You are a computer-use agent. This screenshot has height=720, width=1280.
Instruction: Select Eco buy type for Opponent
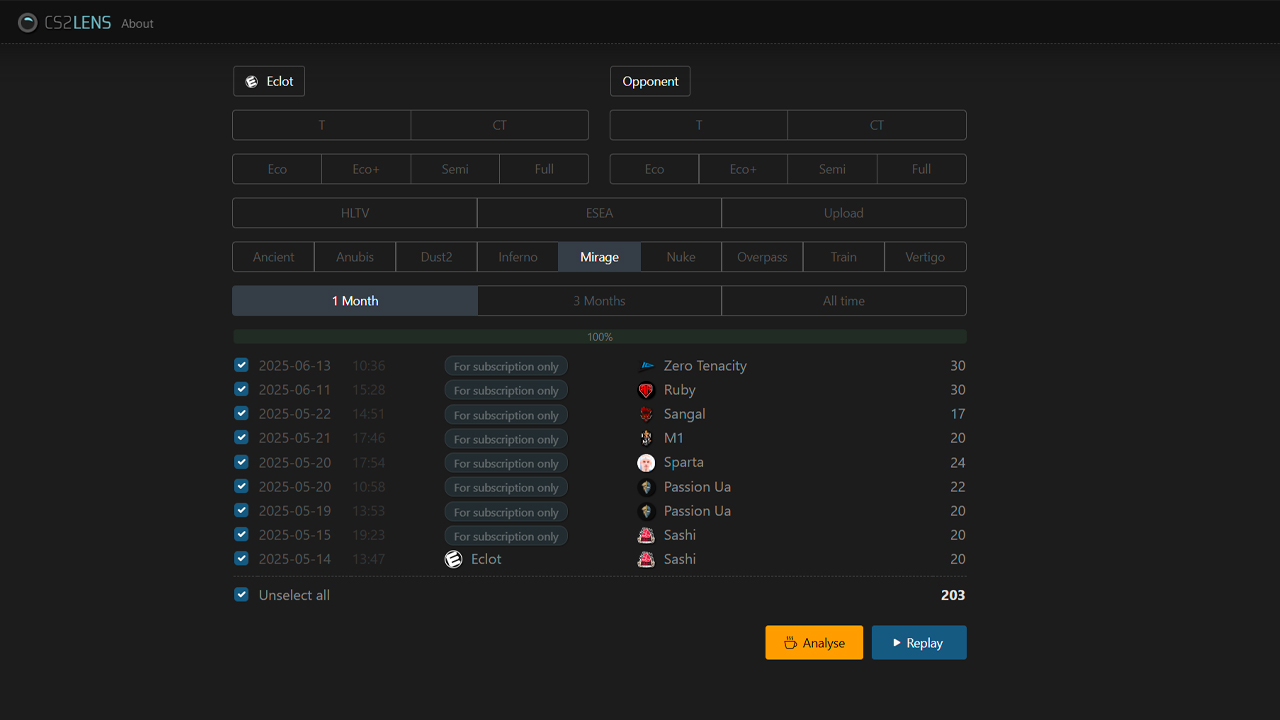tap(654, 169)
